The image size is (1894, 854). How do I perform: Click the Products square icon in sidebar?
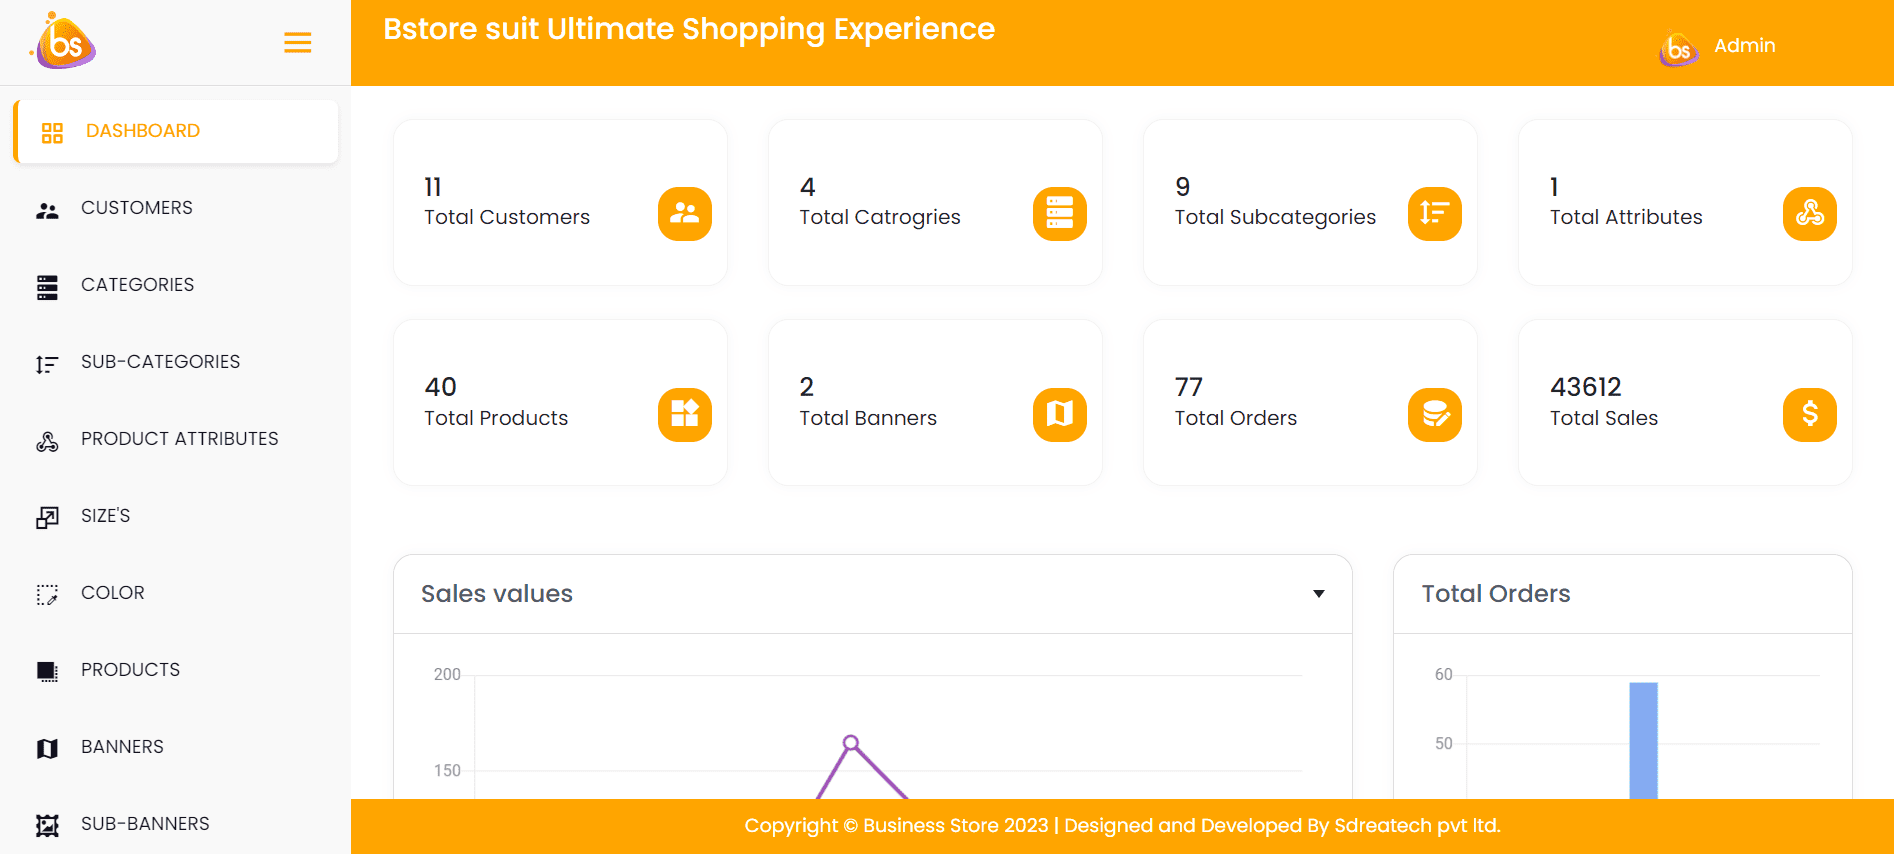47,671
